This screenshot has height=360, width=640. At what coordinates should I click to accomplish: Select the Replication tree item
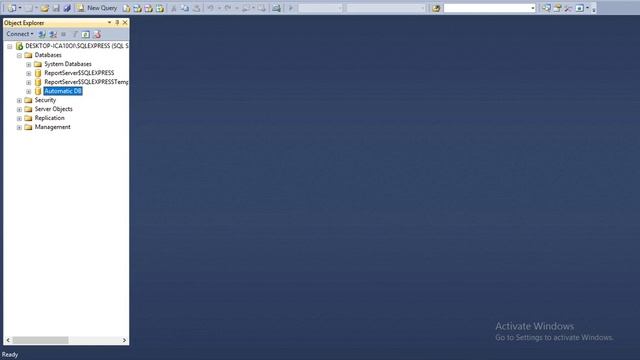point(49,118)
